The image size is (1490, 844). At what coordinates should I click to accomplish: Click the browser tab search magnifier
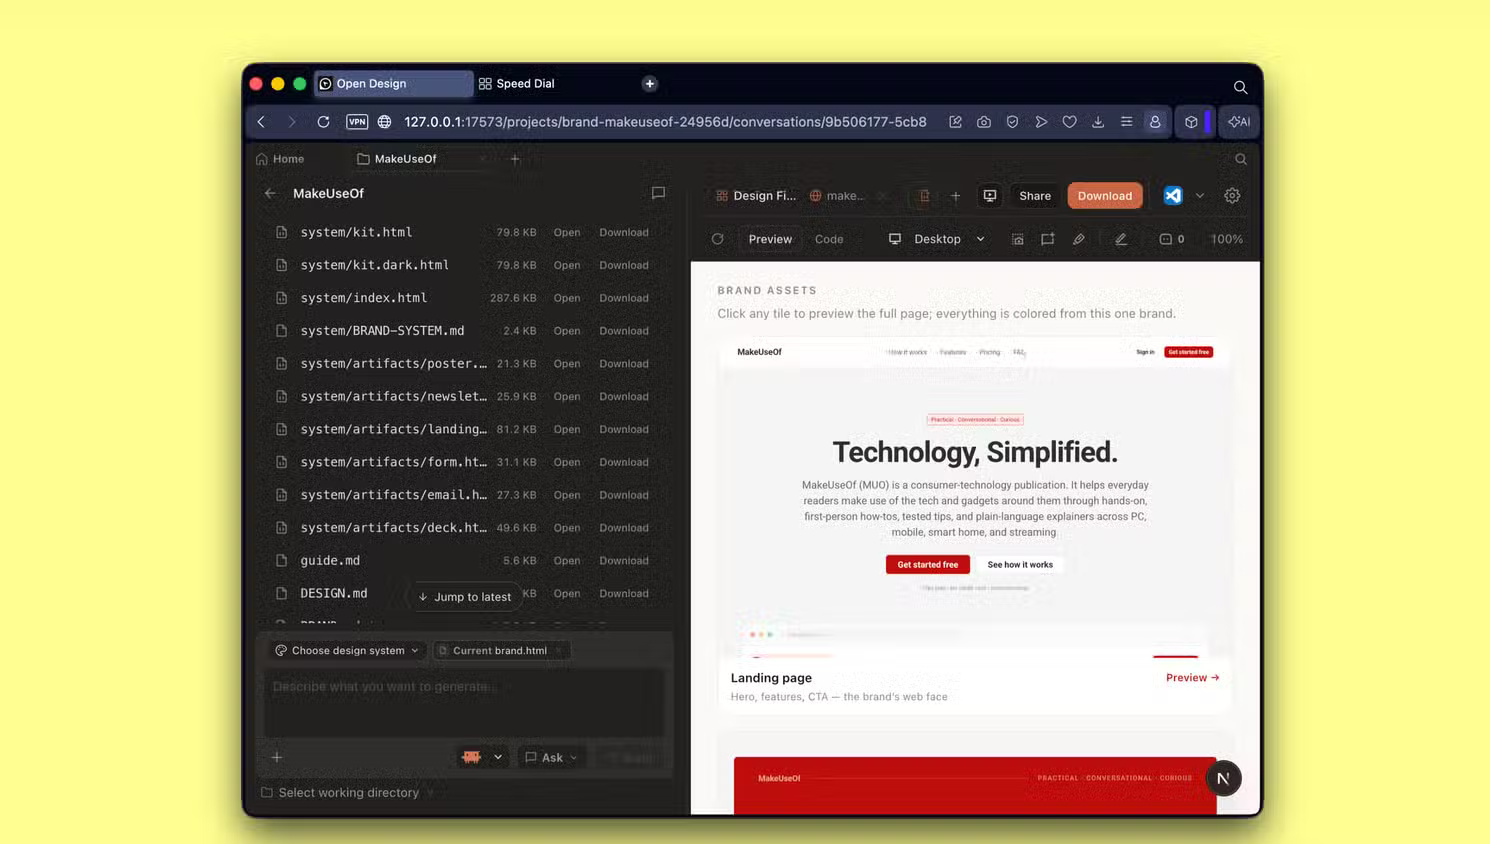click(1240, 87)
